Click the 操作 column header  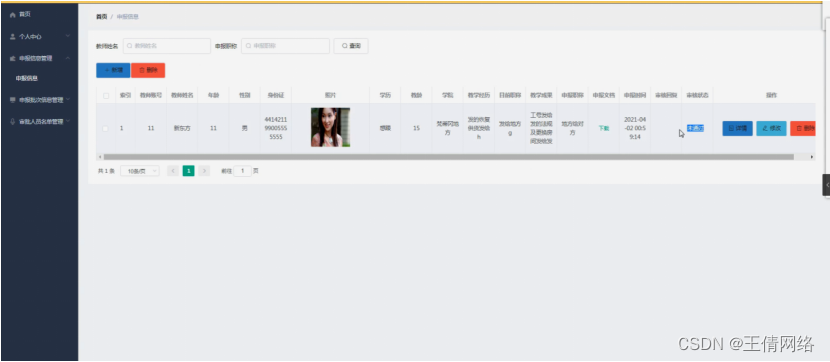(771, 96)
